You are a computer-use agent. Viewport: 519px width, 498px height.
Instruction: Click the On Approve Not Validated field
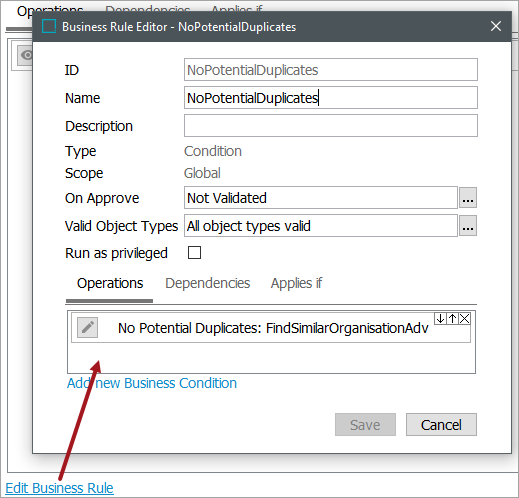[321, 198]
